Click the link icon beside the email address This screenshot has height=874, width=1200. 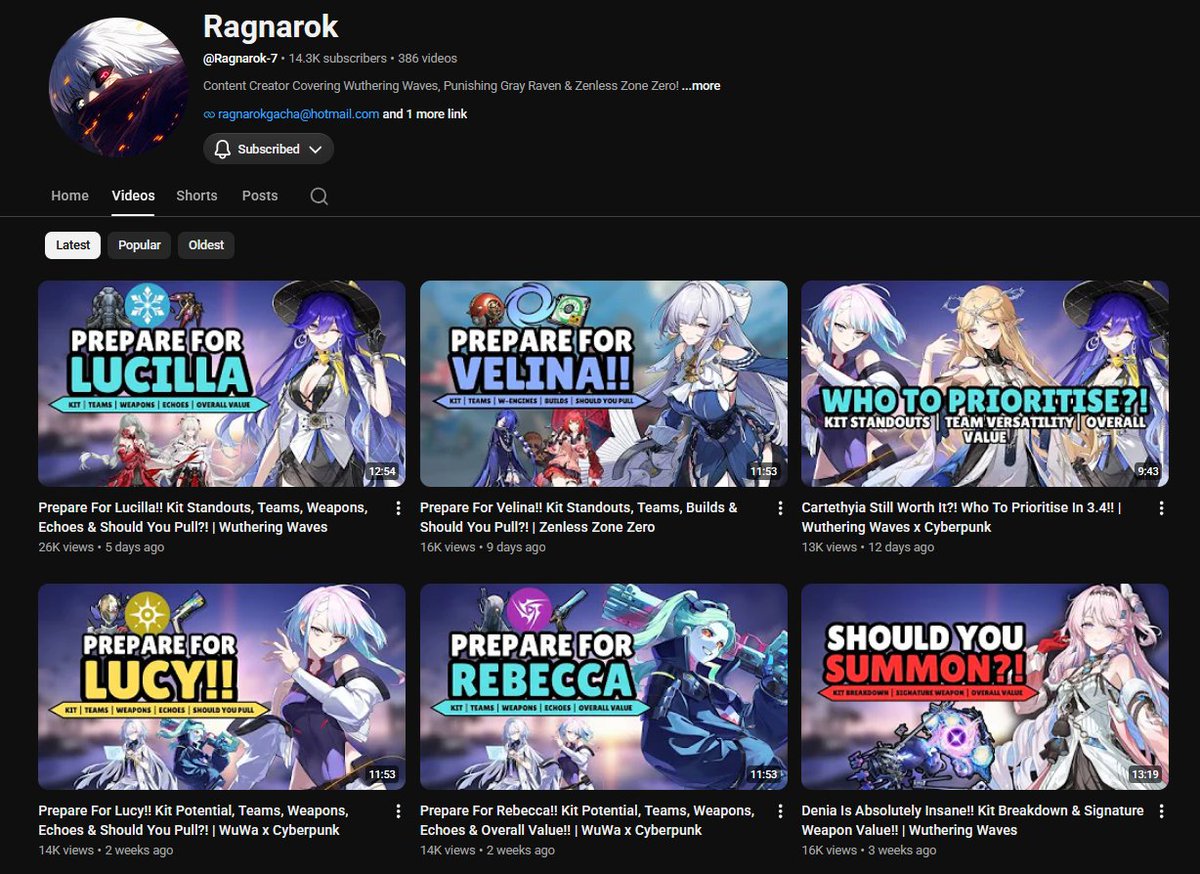pos(209,114)
